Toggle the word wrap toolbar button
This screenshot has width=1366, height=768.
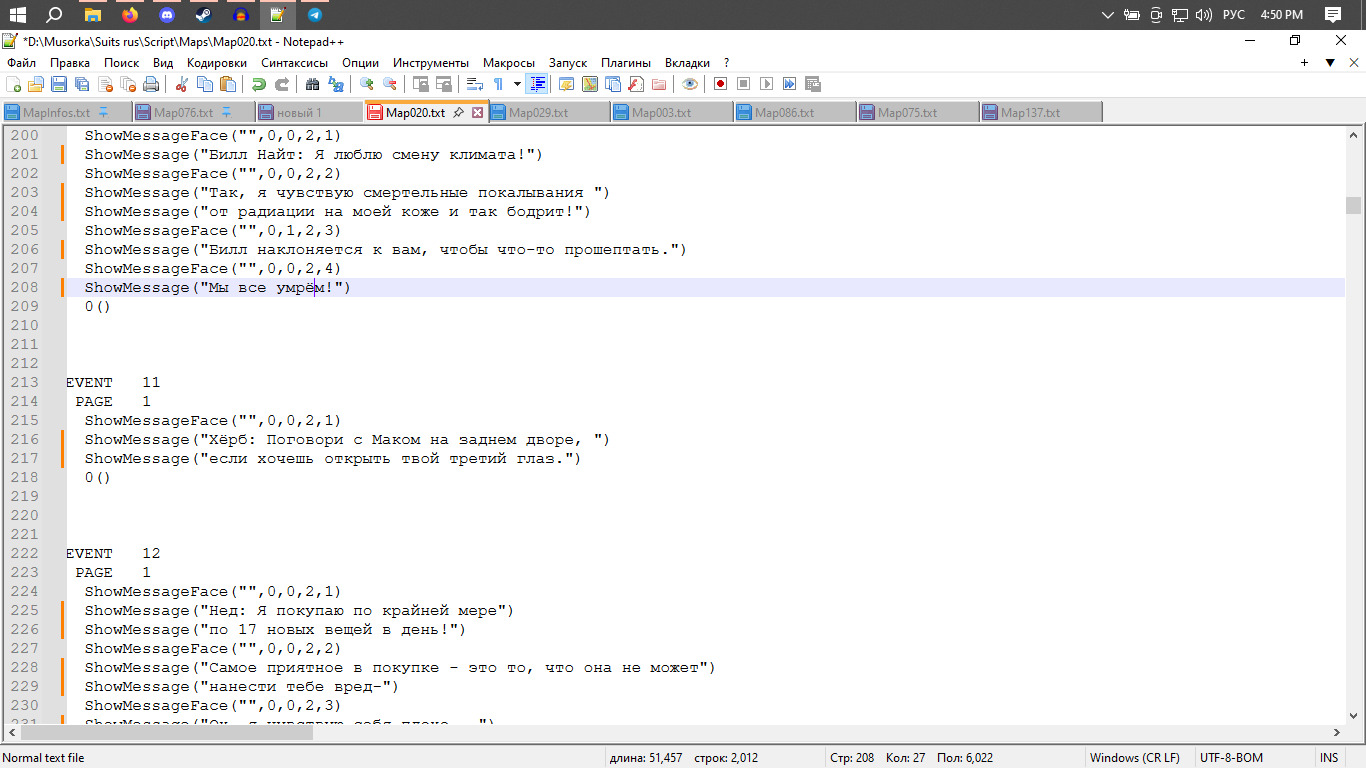coord(475,84)
